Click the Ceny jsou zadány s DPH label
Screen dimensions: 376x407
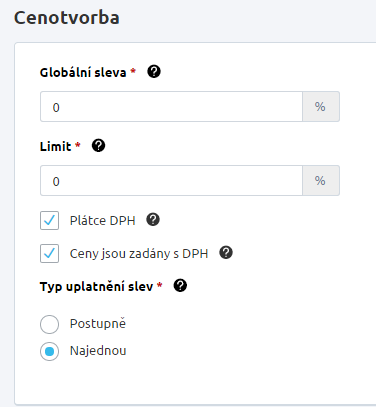(139, 254)
